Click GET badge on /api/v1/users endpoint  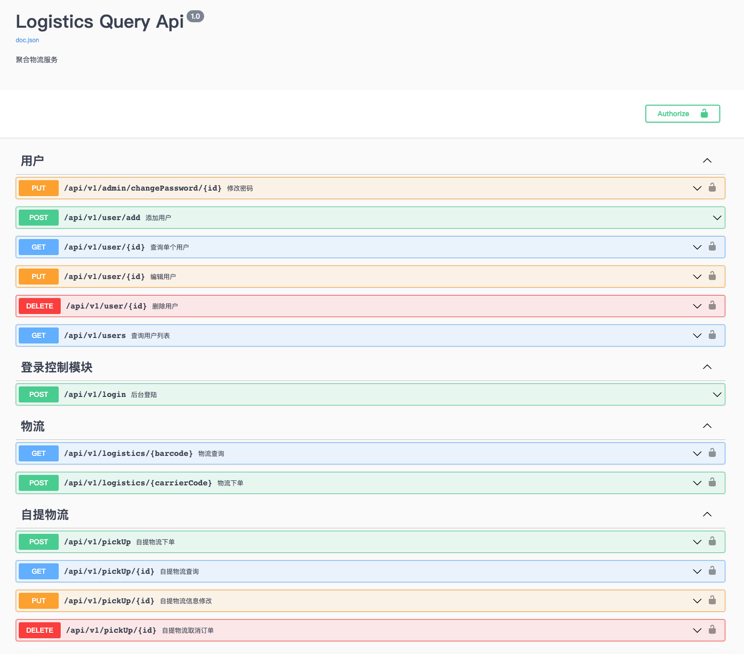(x=38, y=336)
